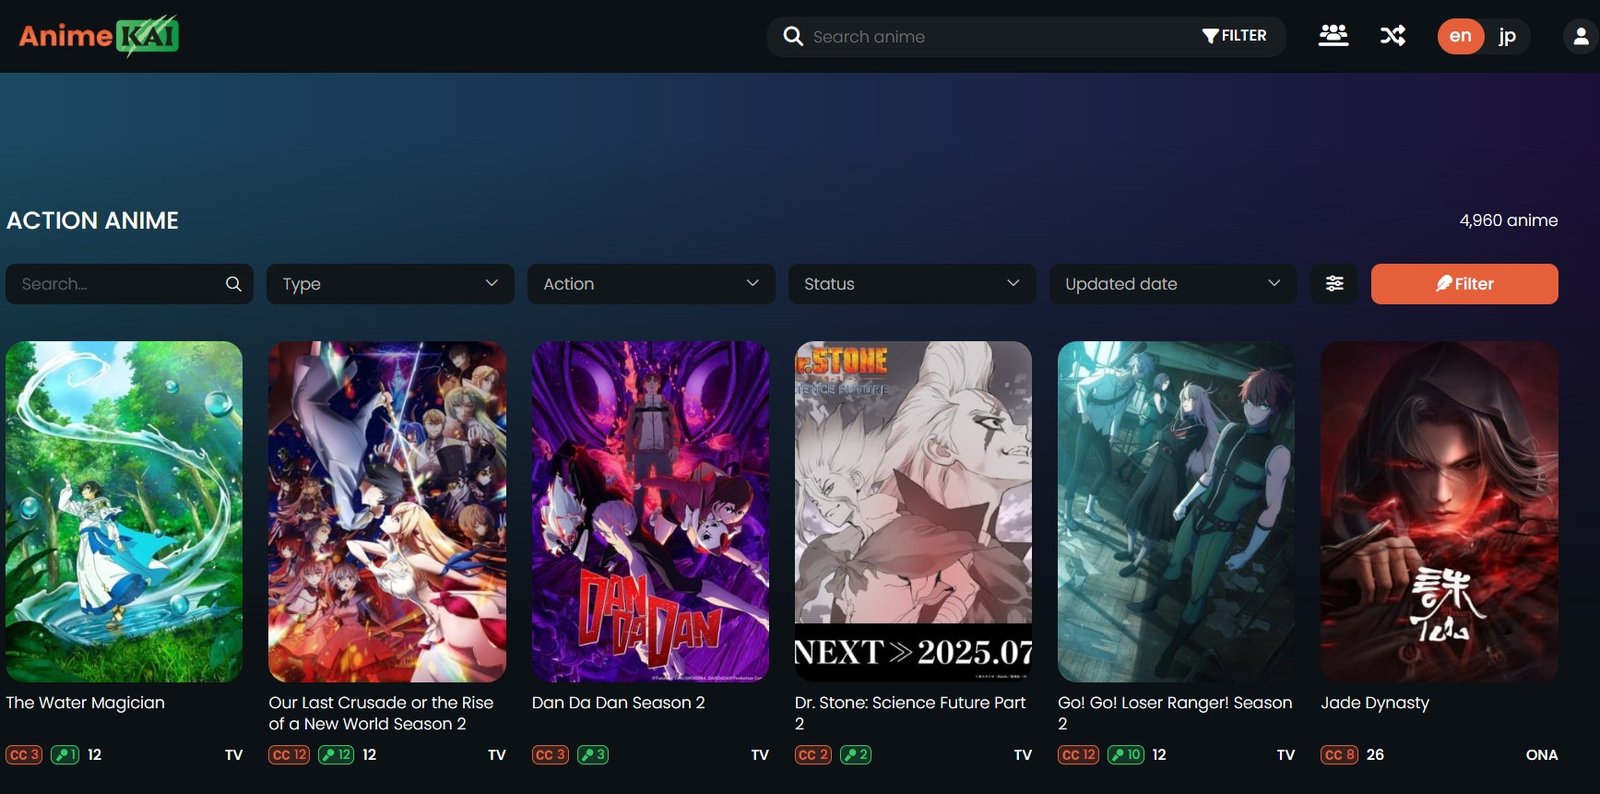Switch title language to en

coord(1460,36)
